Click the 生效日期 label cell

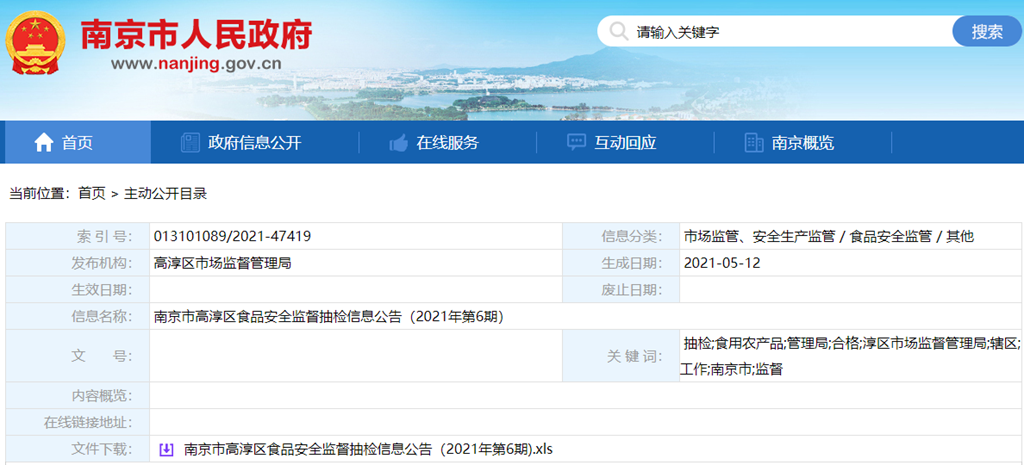pos(78,290)
